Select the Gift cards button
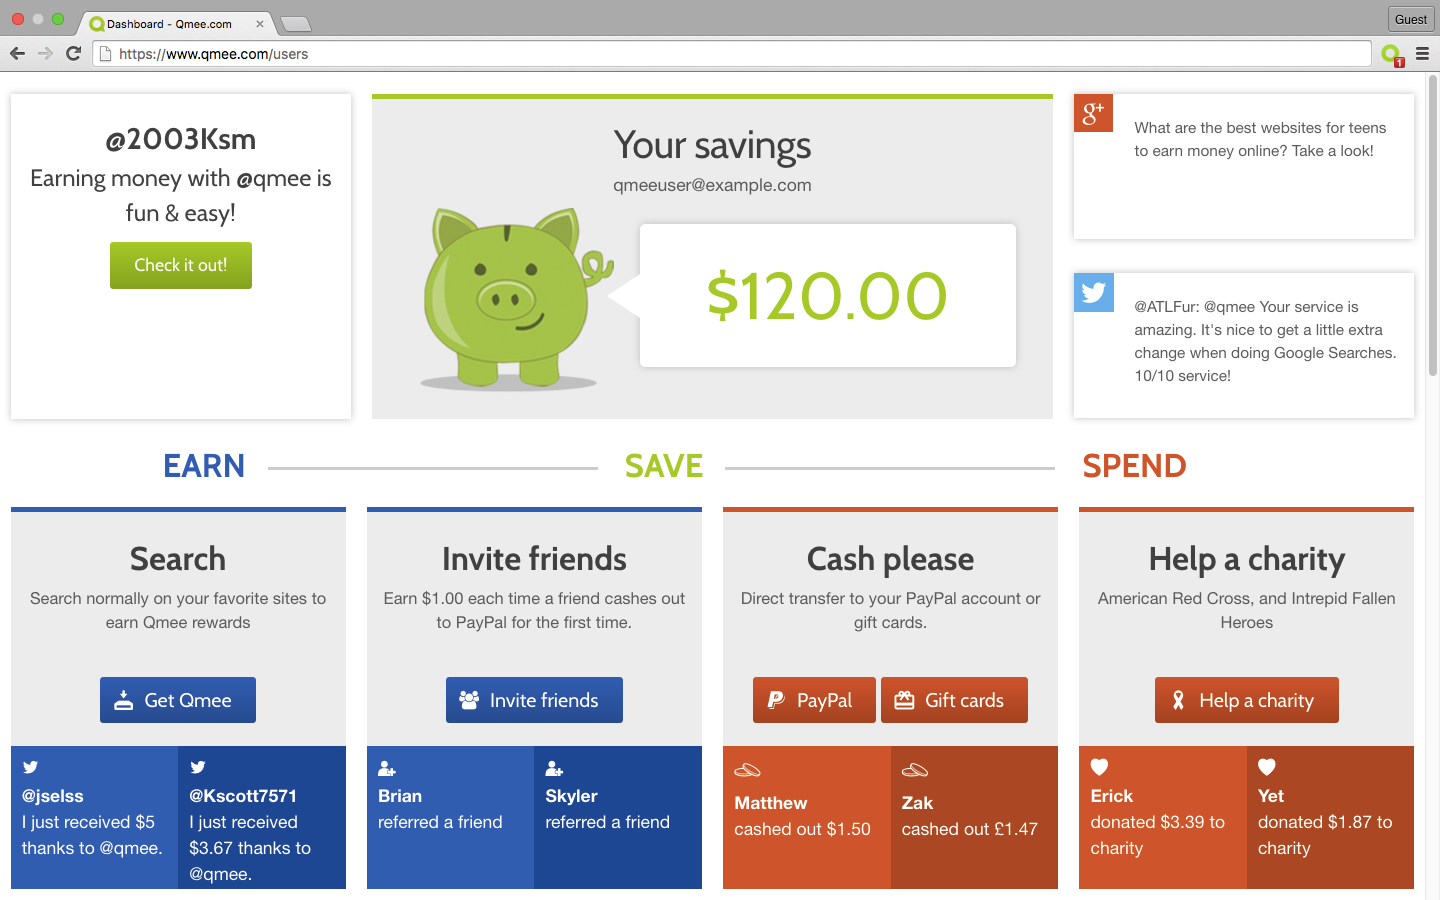 [x=954, y=700]
